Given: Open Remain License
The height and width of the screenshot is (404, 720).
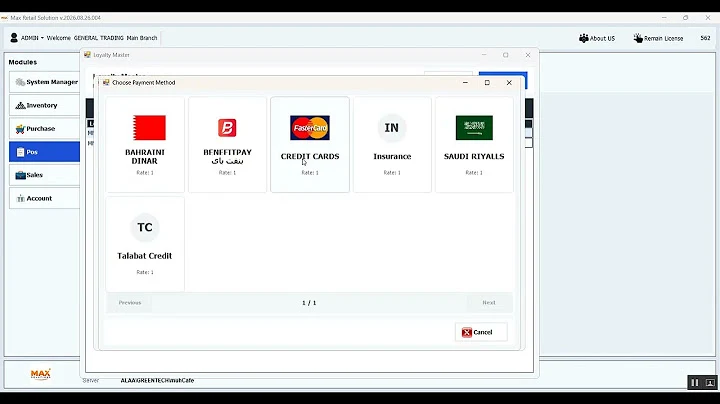Looking at the screenshot, I should point(658,39).
